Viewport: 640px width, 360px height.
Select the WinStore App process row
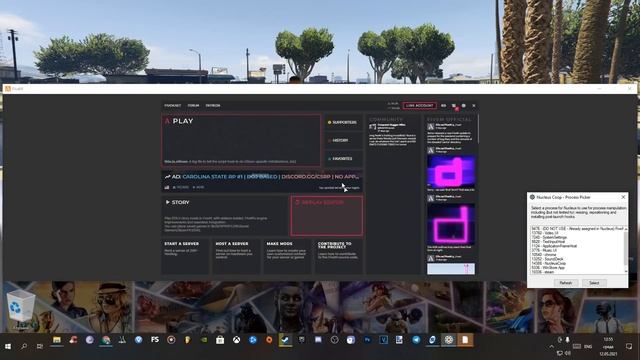[x=578, y=268]
